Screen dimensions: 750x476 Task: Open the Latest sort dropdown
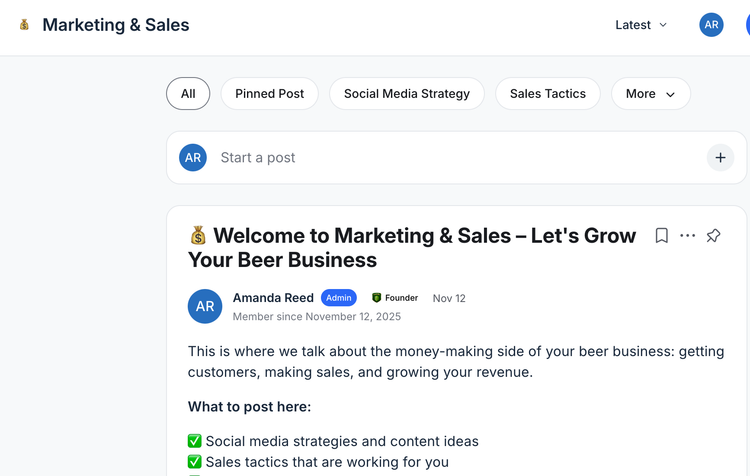click(x=641, y=25)
